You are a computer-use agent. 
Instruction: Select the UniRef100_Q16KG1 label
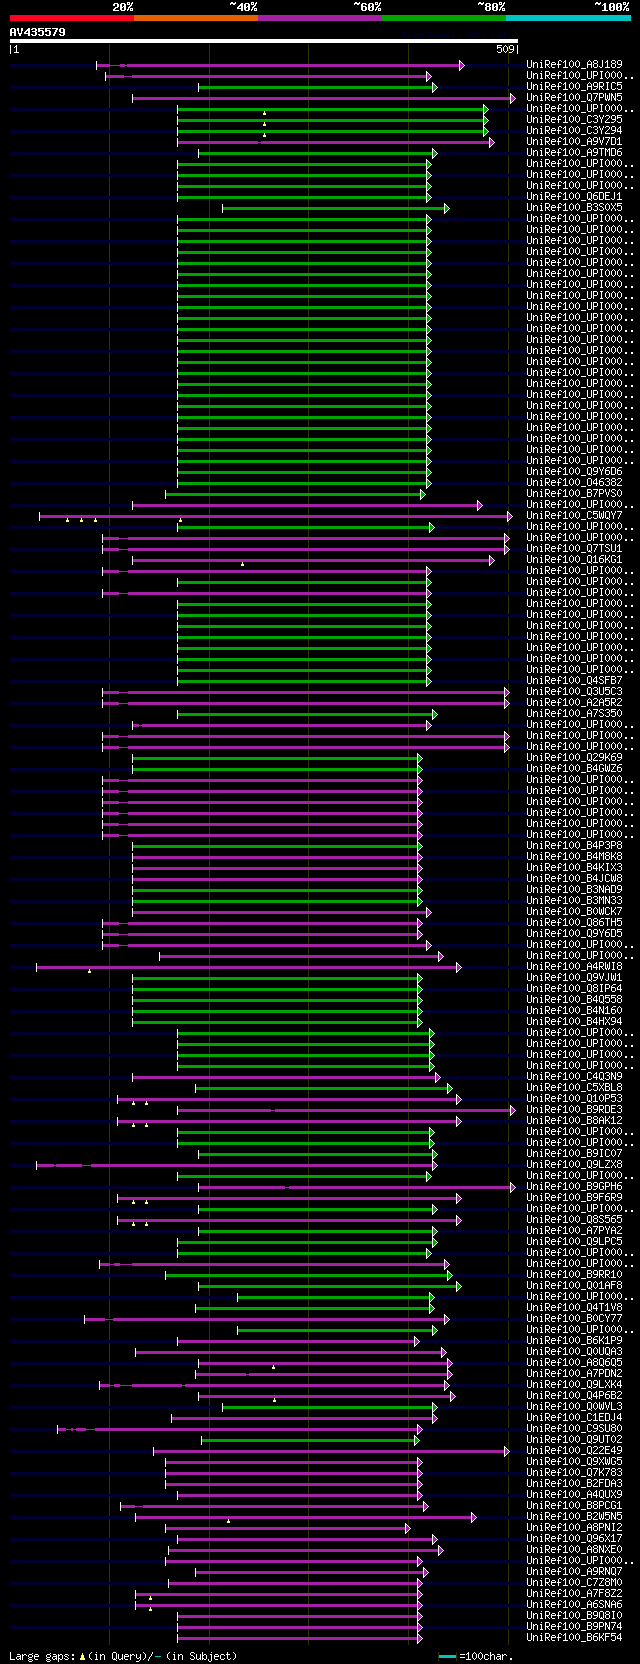[x=574, y=560]
